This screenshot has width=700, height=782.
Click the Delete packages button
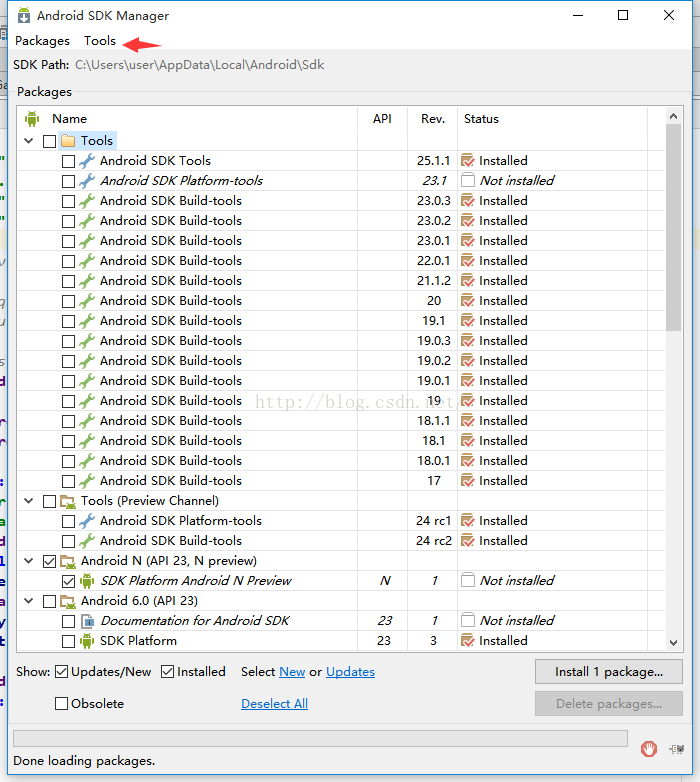click(x=609, y=704)
